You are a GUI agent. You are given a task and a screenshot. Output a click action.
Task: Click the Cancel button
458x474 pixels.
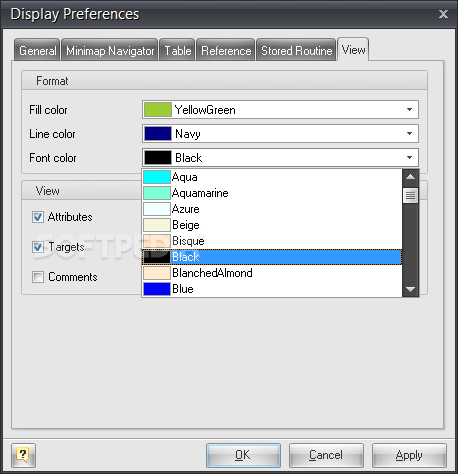click(326, 455)
